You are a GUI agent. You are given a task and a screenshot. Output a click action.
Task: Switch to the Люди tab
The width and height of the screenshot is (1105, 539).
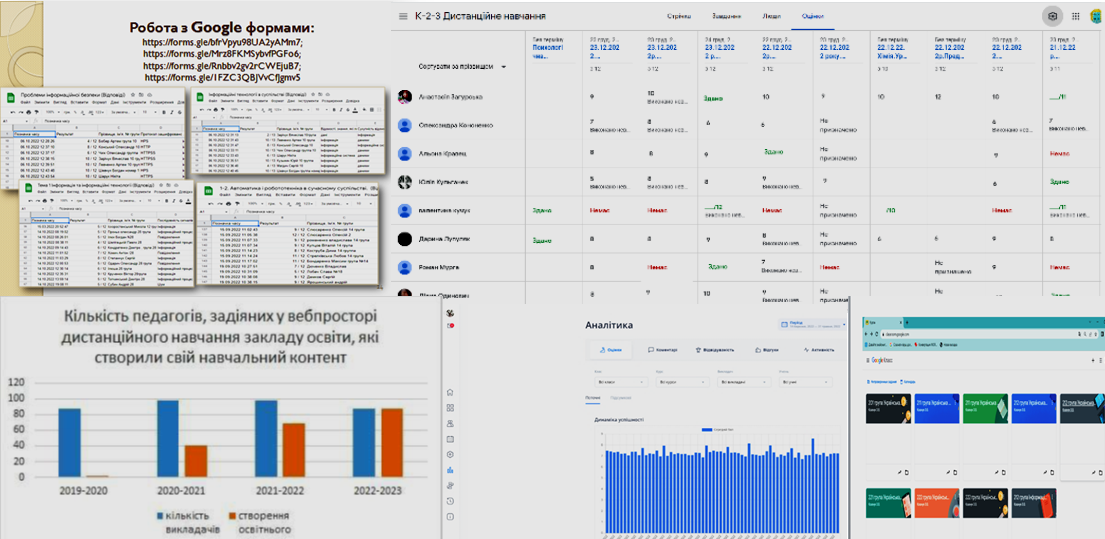coord(771,17)
